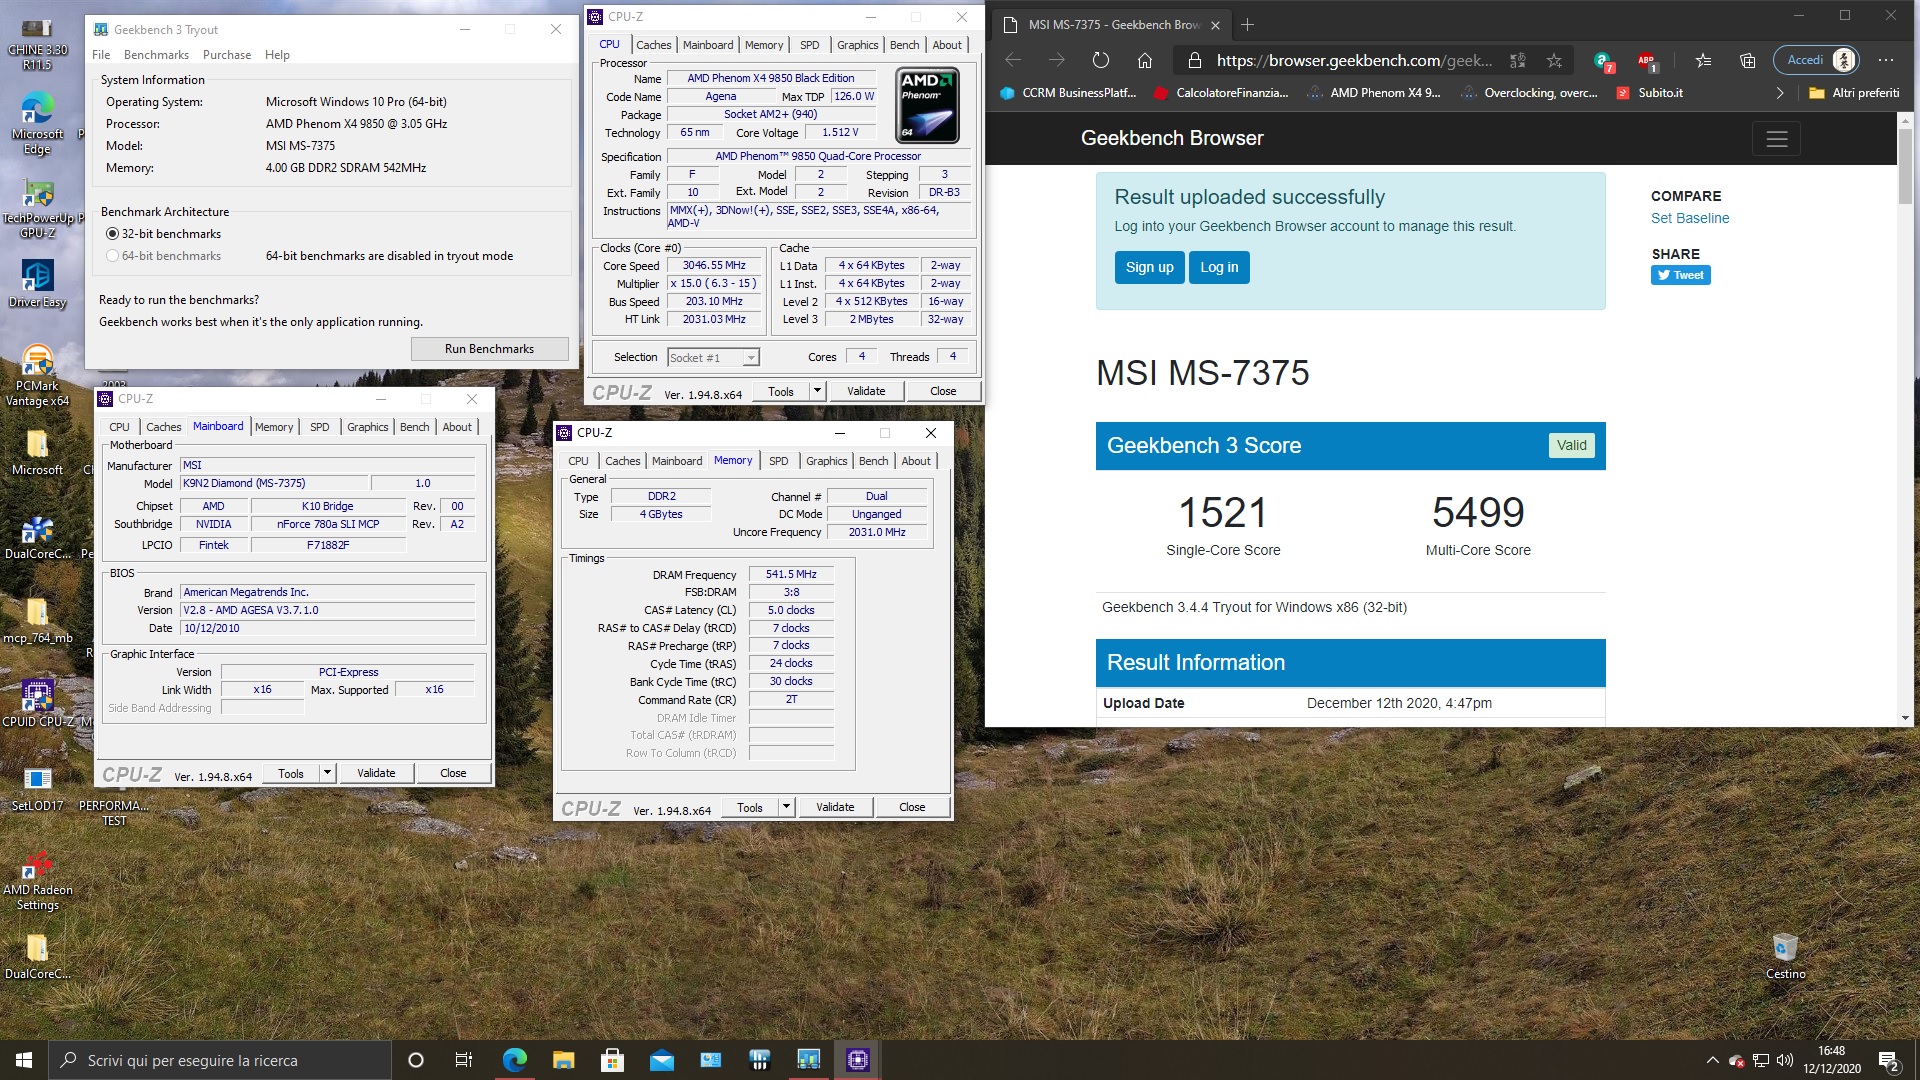Open green extension icon with badge 7
Viewport: 1920px width, 1080px height.
[1603, 61]
